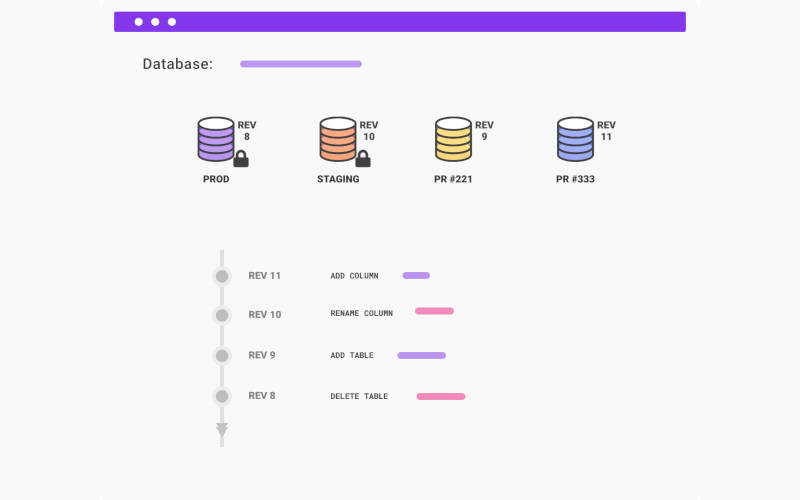
Task: Select the yellow PR #221 database icon
Action: (453, 139)
